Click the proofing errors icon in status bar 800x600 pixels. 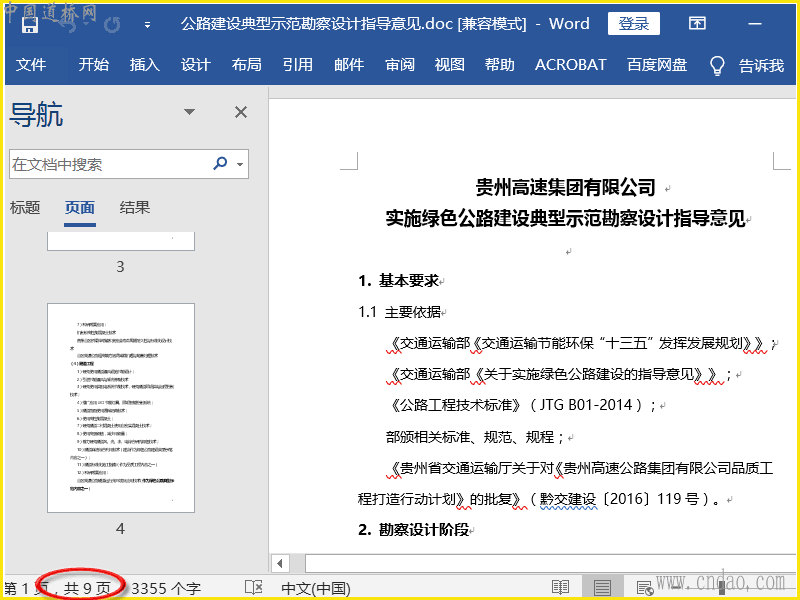click(x=254, y=587)
